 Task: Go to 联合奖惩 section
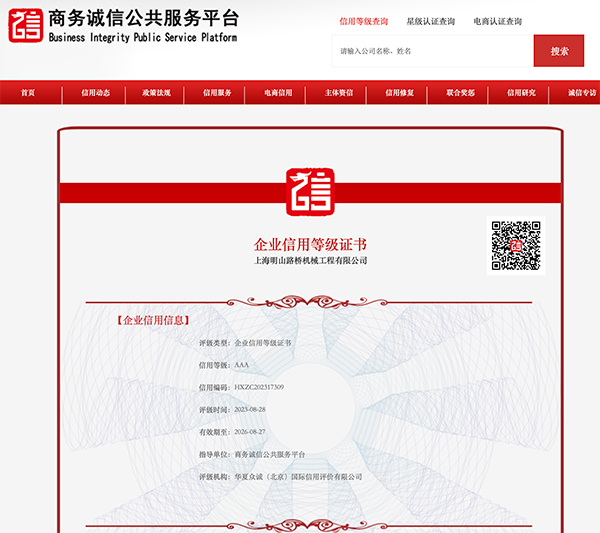point(460,93)
